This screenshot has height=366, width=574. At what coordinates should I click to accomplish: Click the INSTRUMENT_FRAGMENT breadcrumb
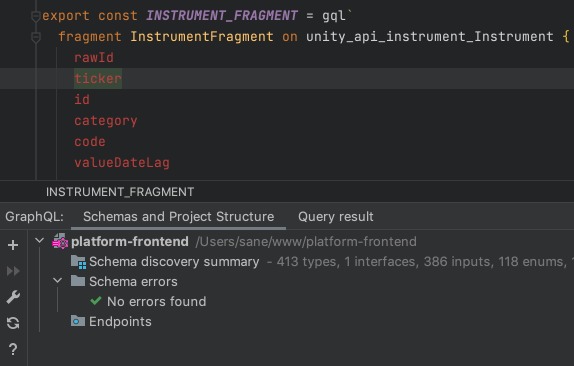click(x=120, y=192)
